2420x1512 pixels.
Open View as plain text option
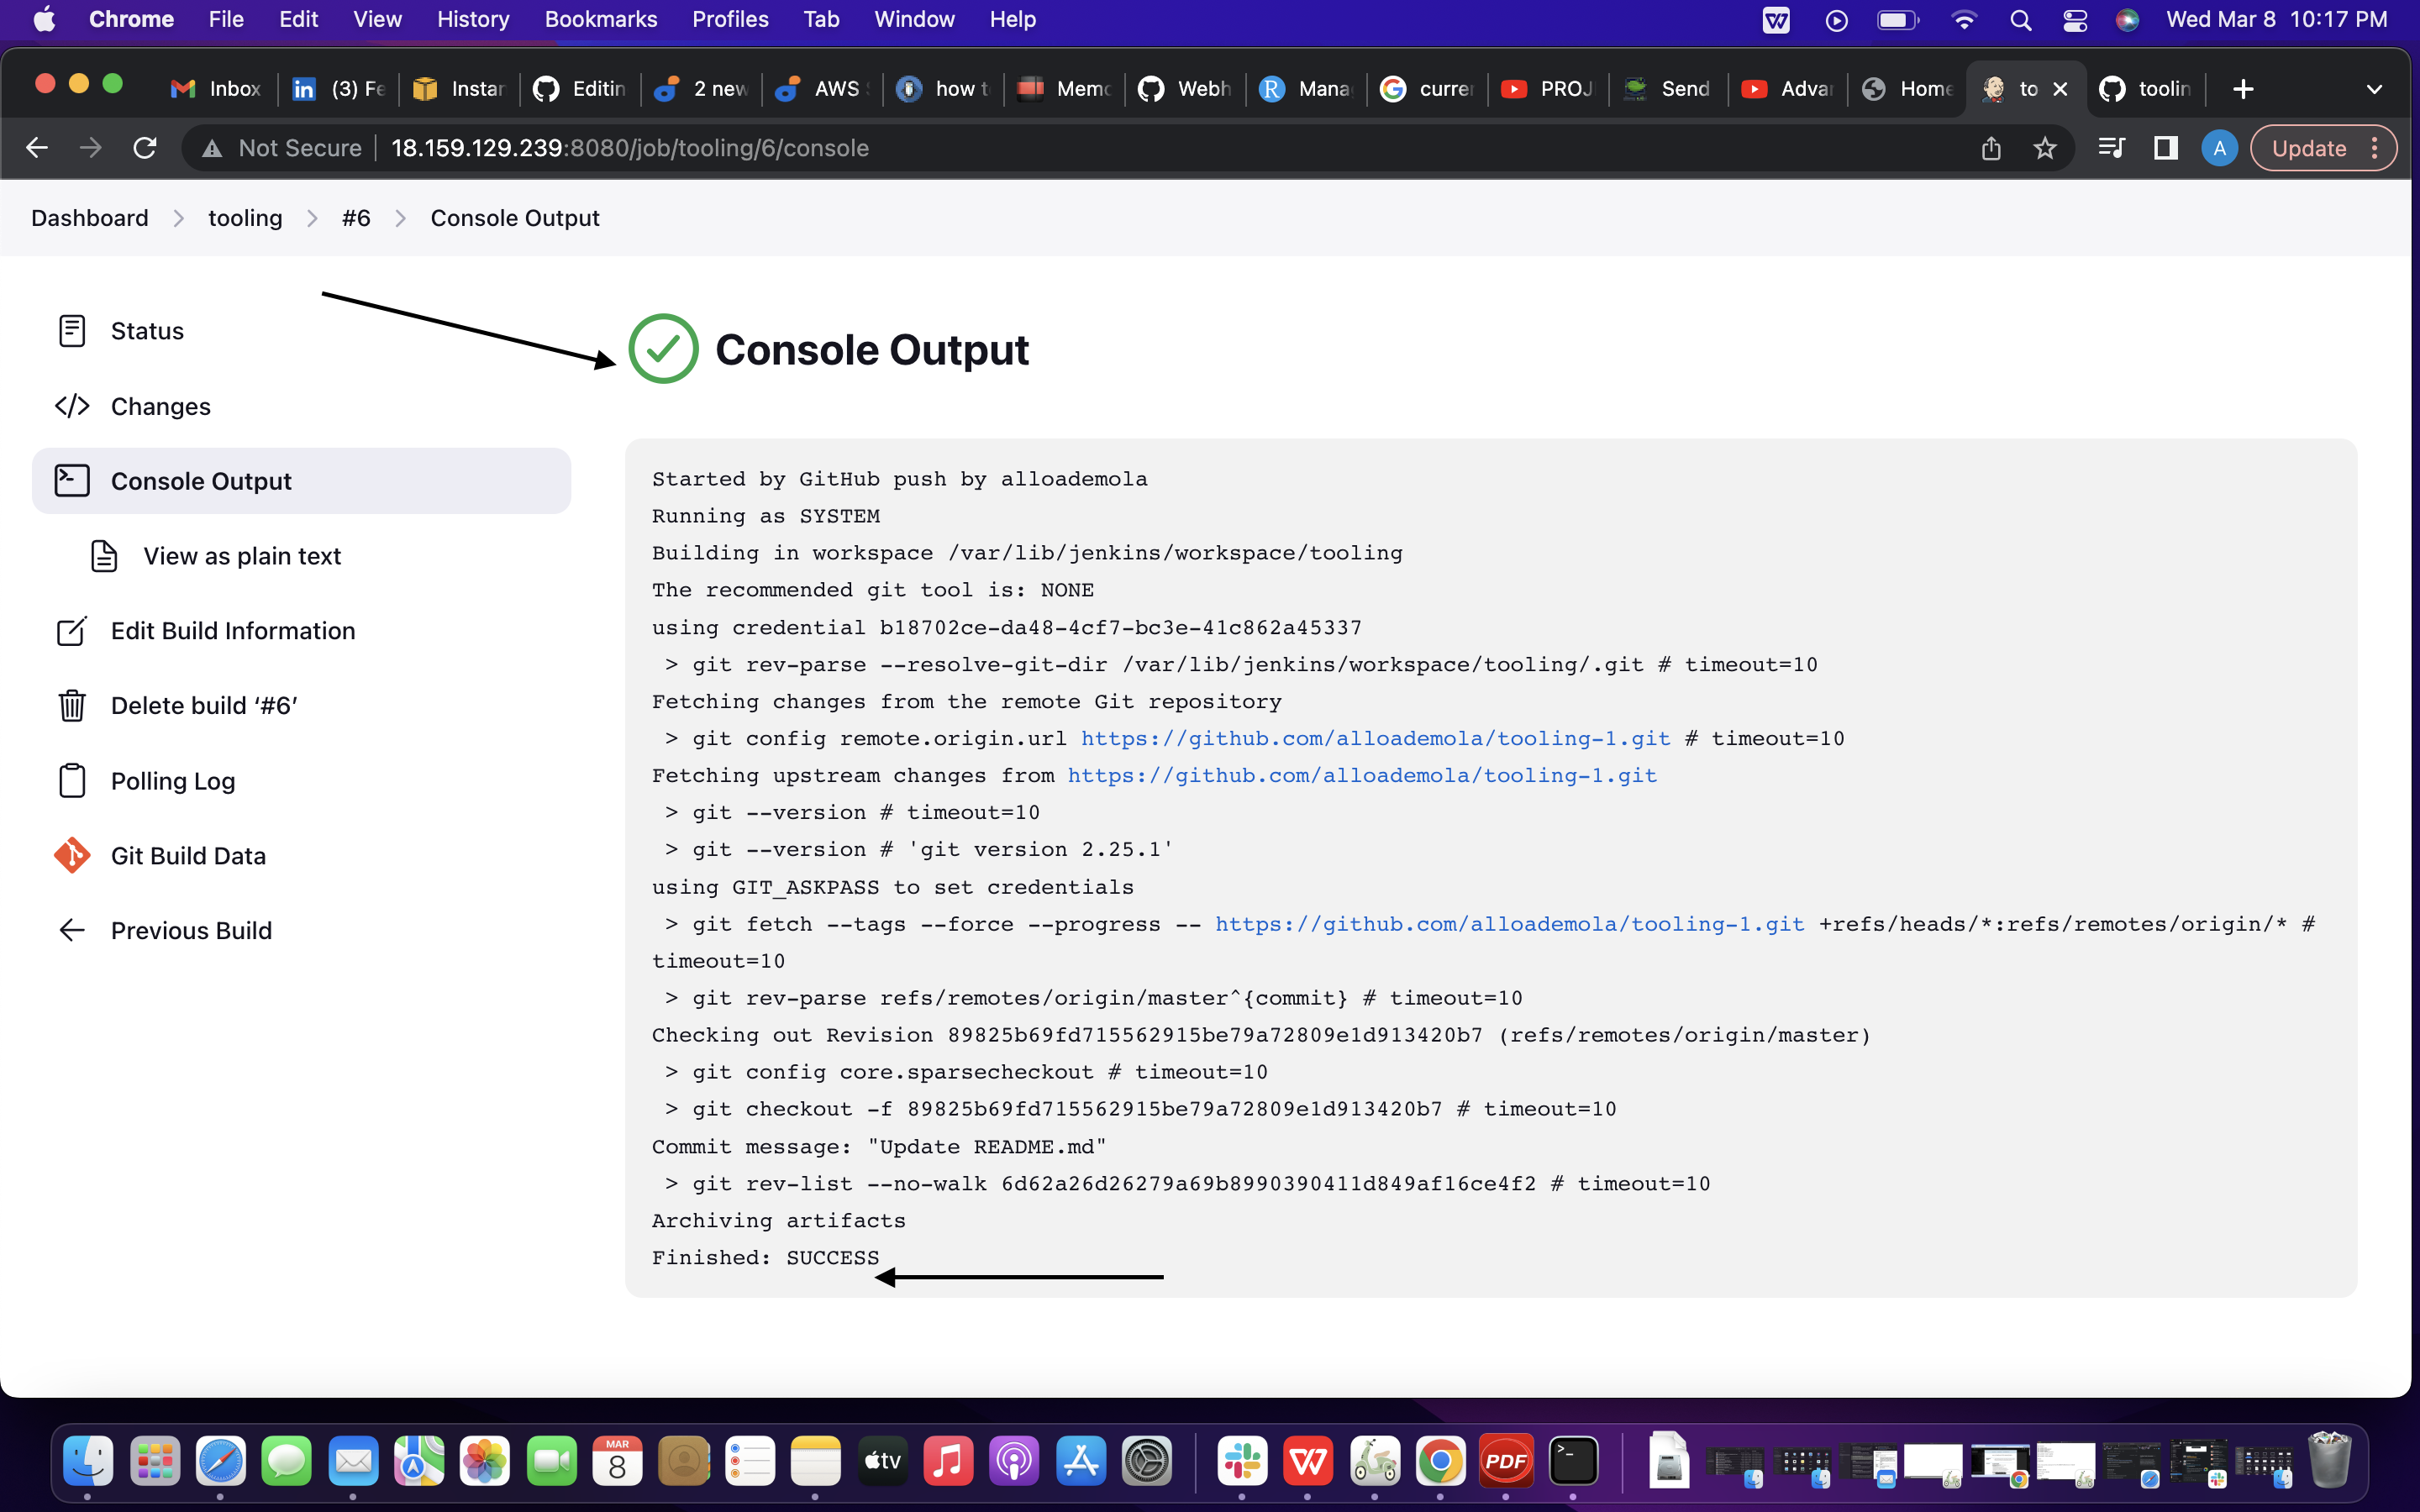[242, 555]
